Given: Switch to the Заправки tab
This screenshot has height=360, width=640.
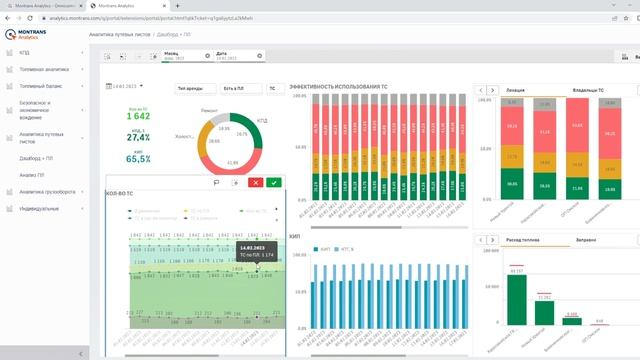Looking at the screenshot, I should click(586, 240).
